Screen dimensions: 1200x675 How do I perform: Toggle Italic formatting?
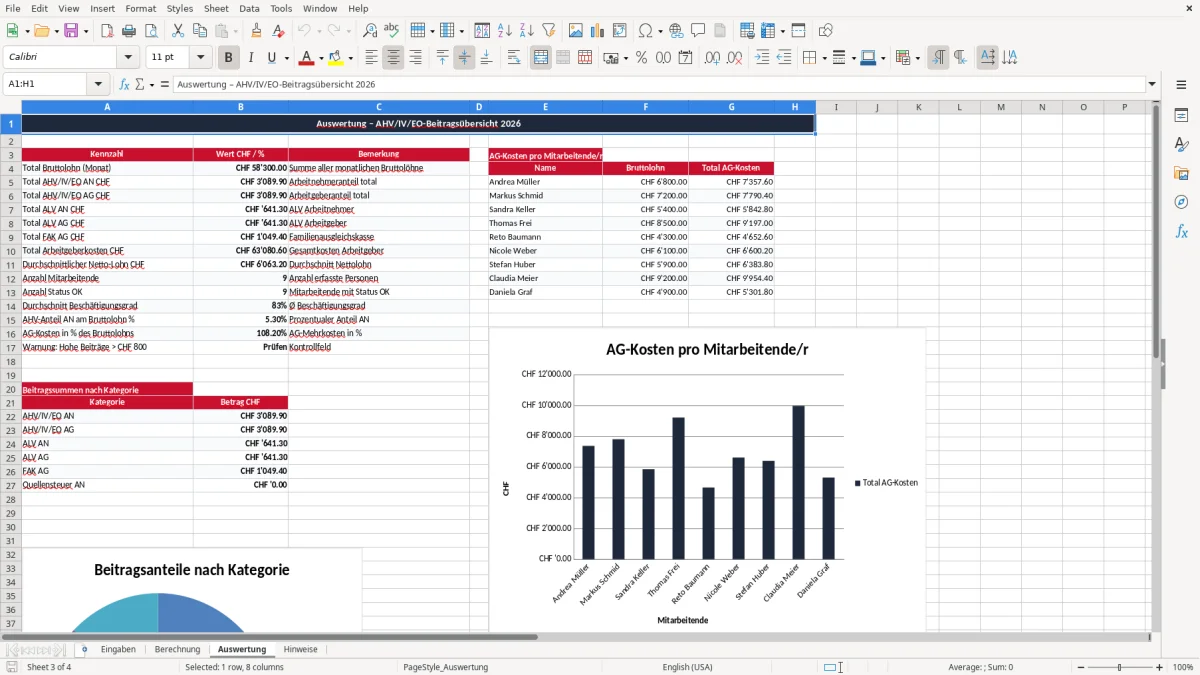click(x=251, y=58)
